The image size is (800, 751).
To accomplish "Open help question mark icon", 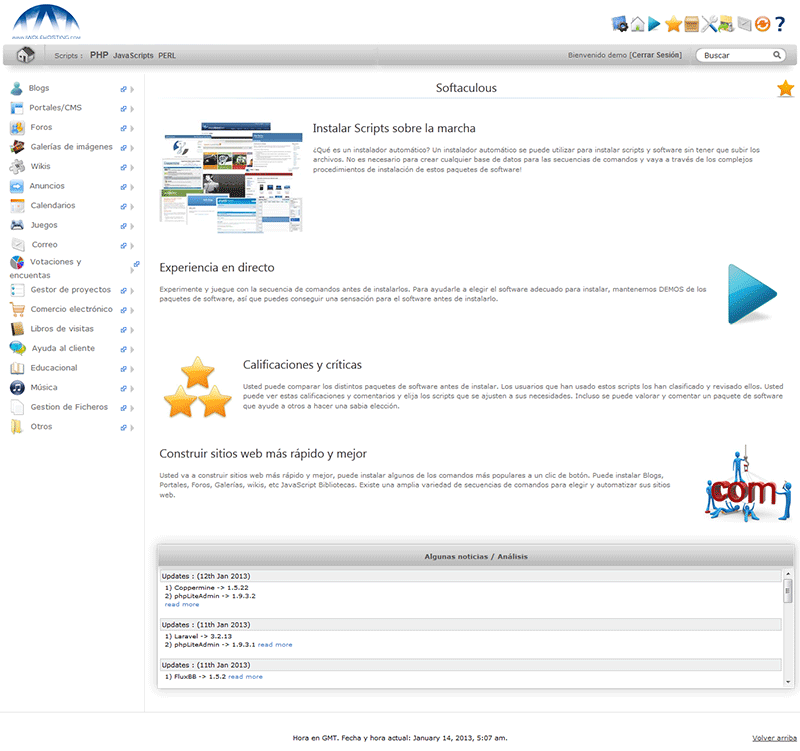I will (780, 24).
